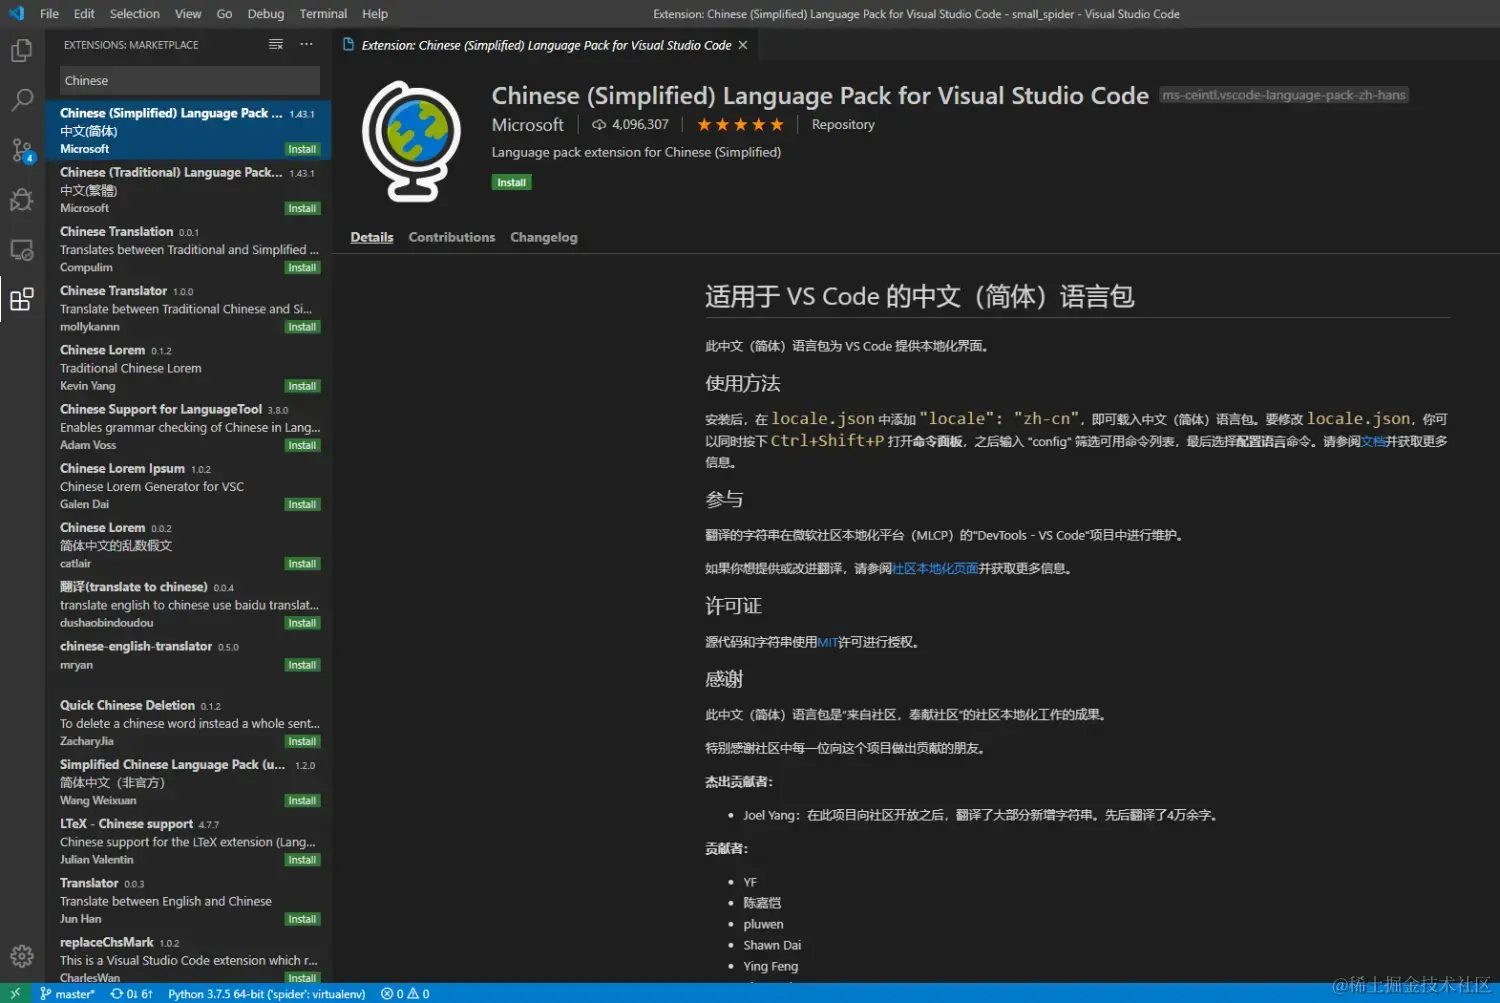
Task: Open the Edit menu
Action: point(84,14)
